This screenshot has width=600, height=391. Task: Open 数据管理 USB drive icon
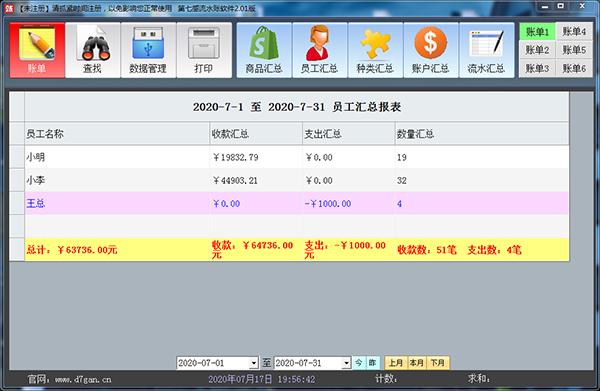tap(148, 50)
